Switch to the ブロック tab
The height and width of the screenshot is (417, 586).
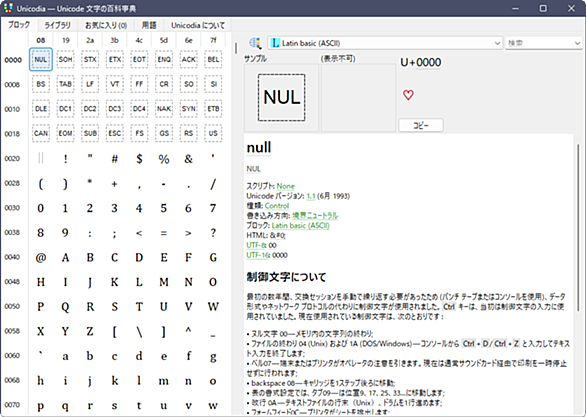[19, 25]
